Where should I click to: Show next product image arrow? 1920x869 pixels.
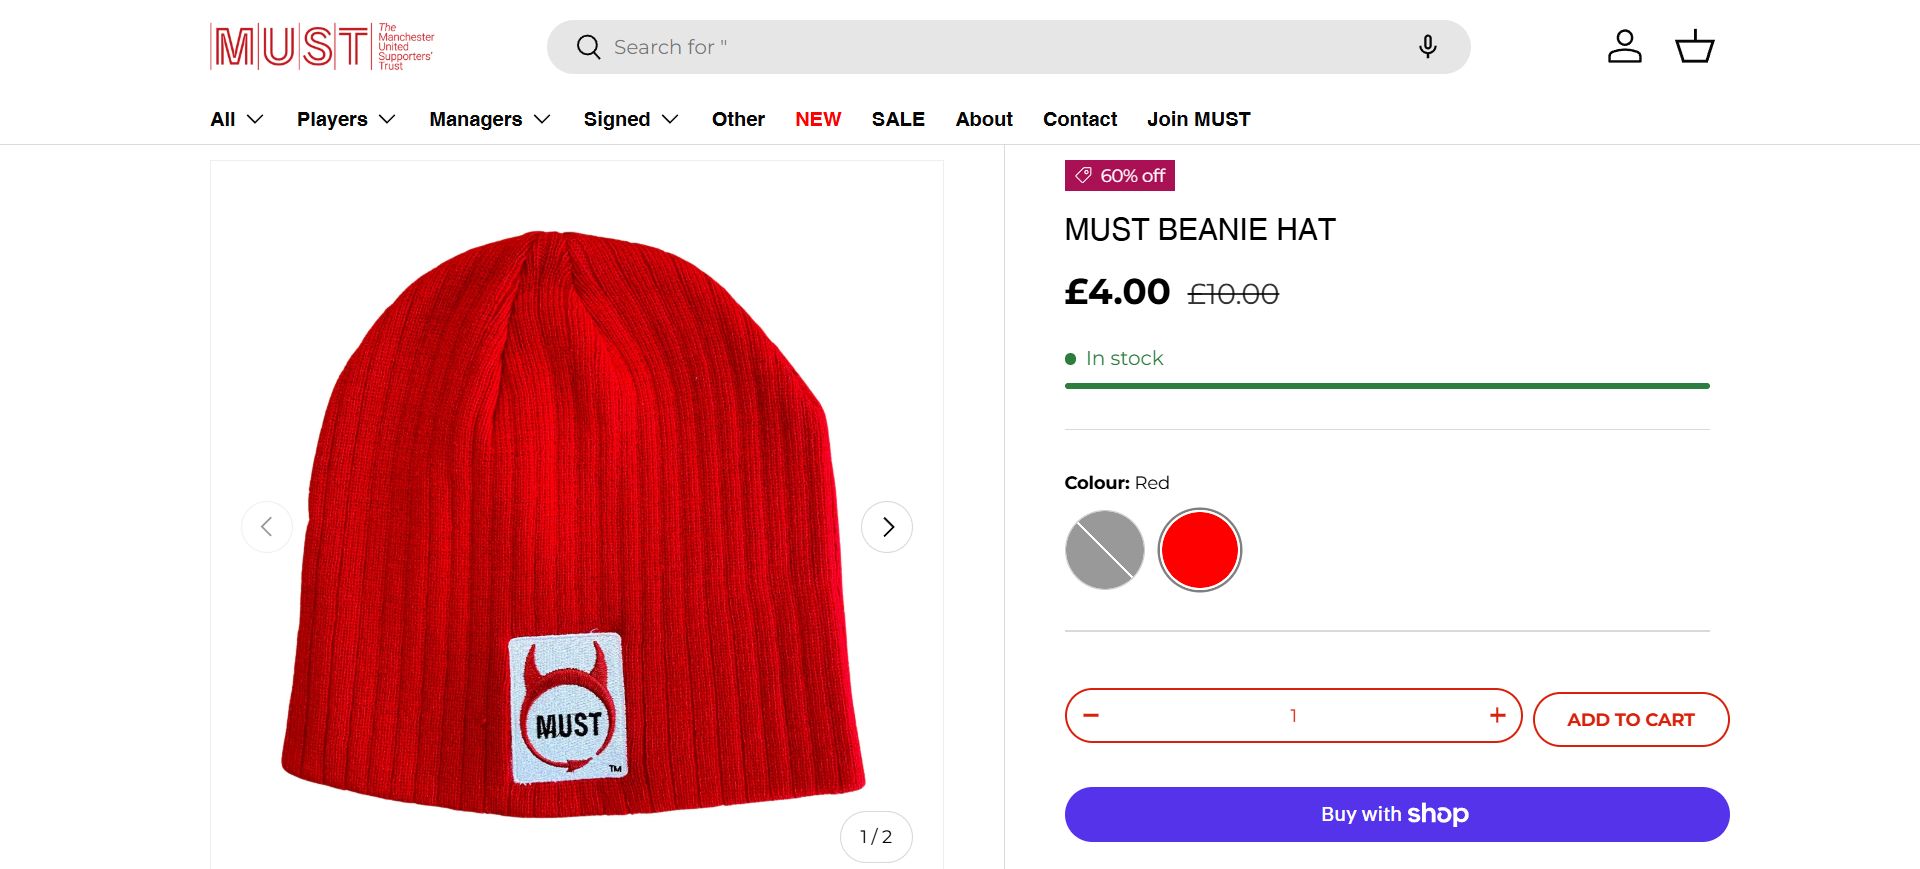tap(887, 527)
